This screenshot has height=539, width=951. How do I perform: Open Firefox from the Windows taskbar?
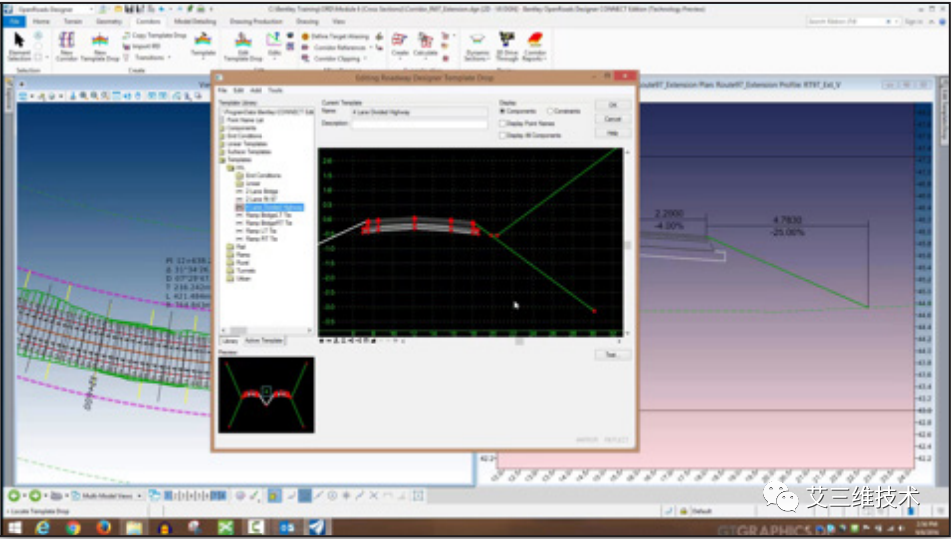pos(104,527)
